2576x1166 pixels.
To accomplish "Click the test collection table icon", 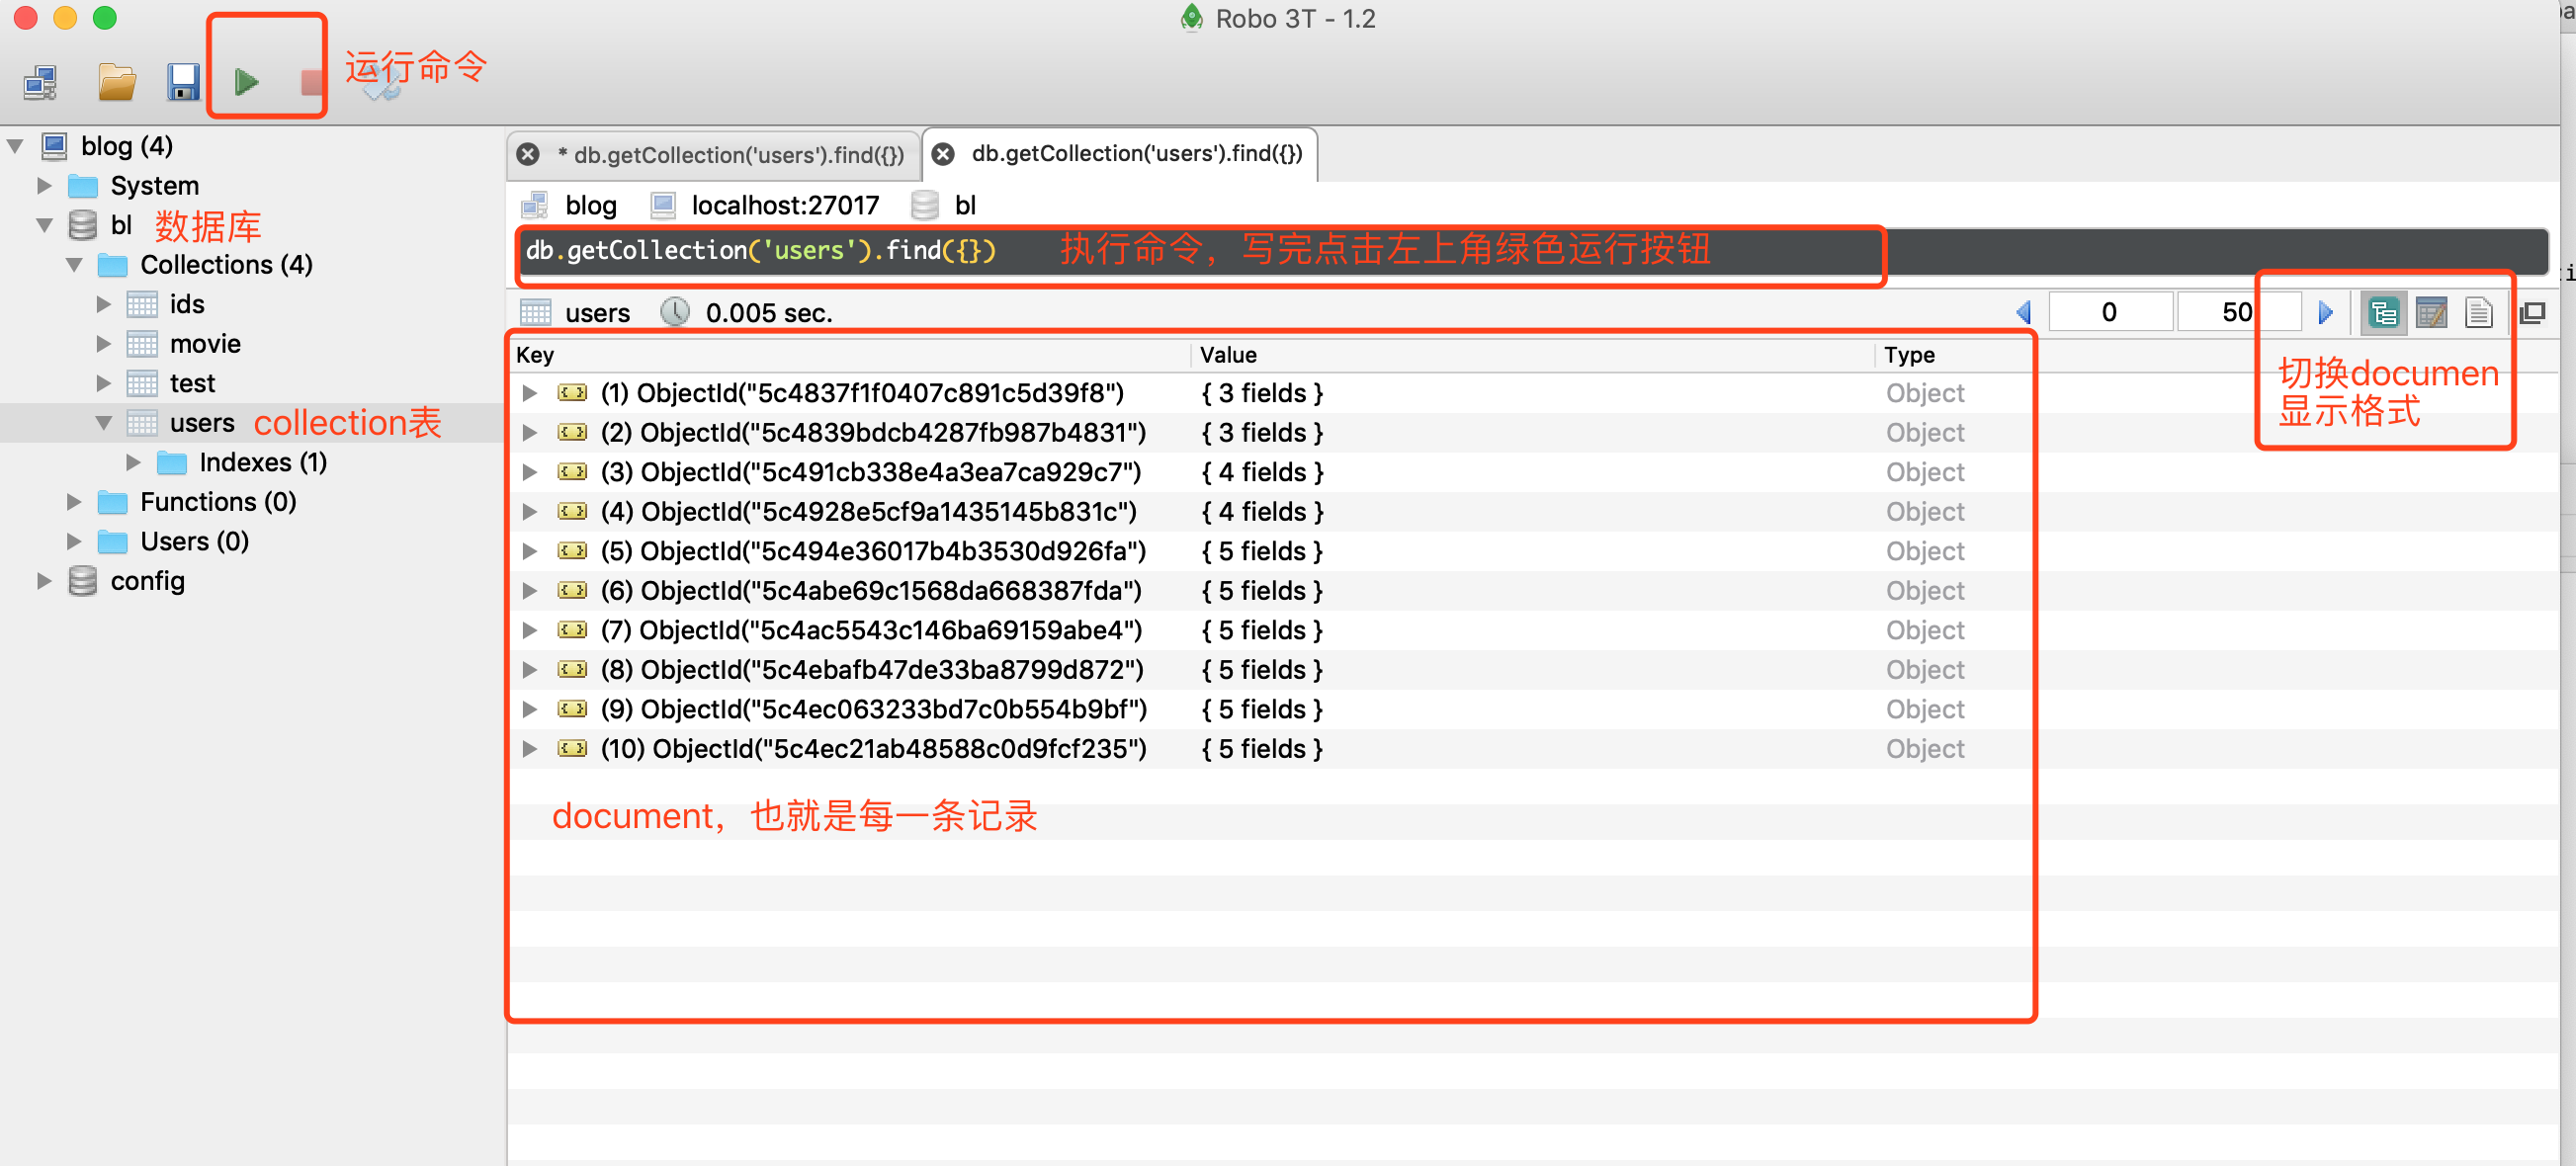I will coord(142,383).
